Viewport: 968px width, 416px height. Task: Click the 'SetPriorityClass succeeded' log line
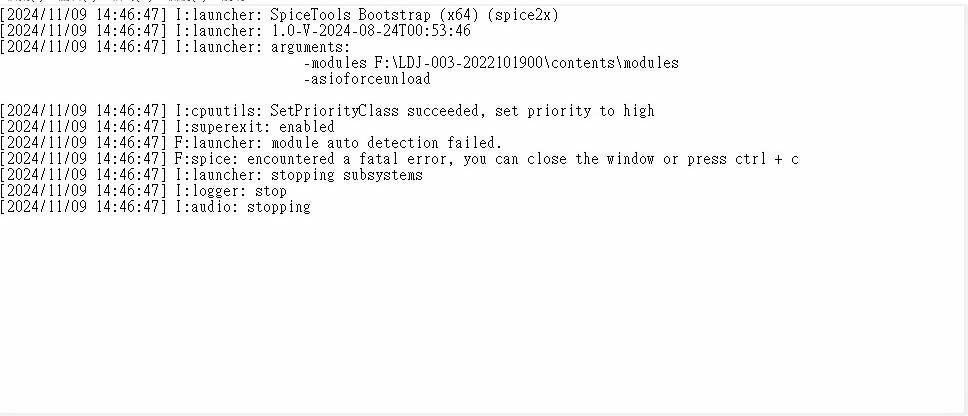pyautogui.click(x=327, y=111)
